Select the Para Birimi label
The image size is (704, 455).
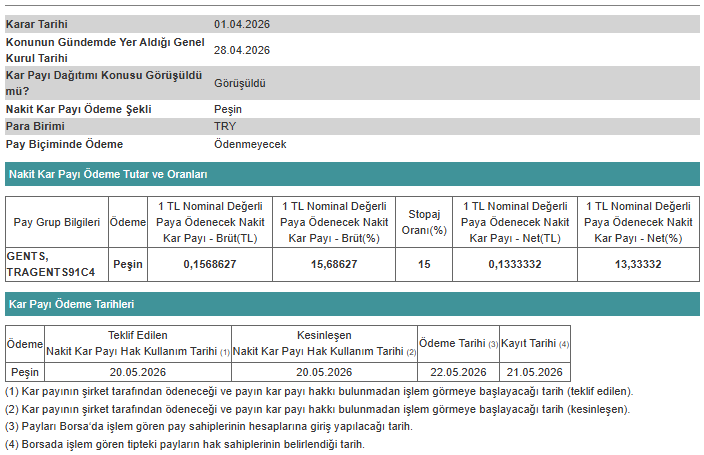[35, 126]
